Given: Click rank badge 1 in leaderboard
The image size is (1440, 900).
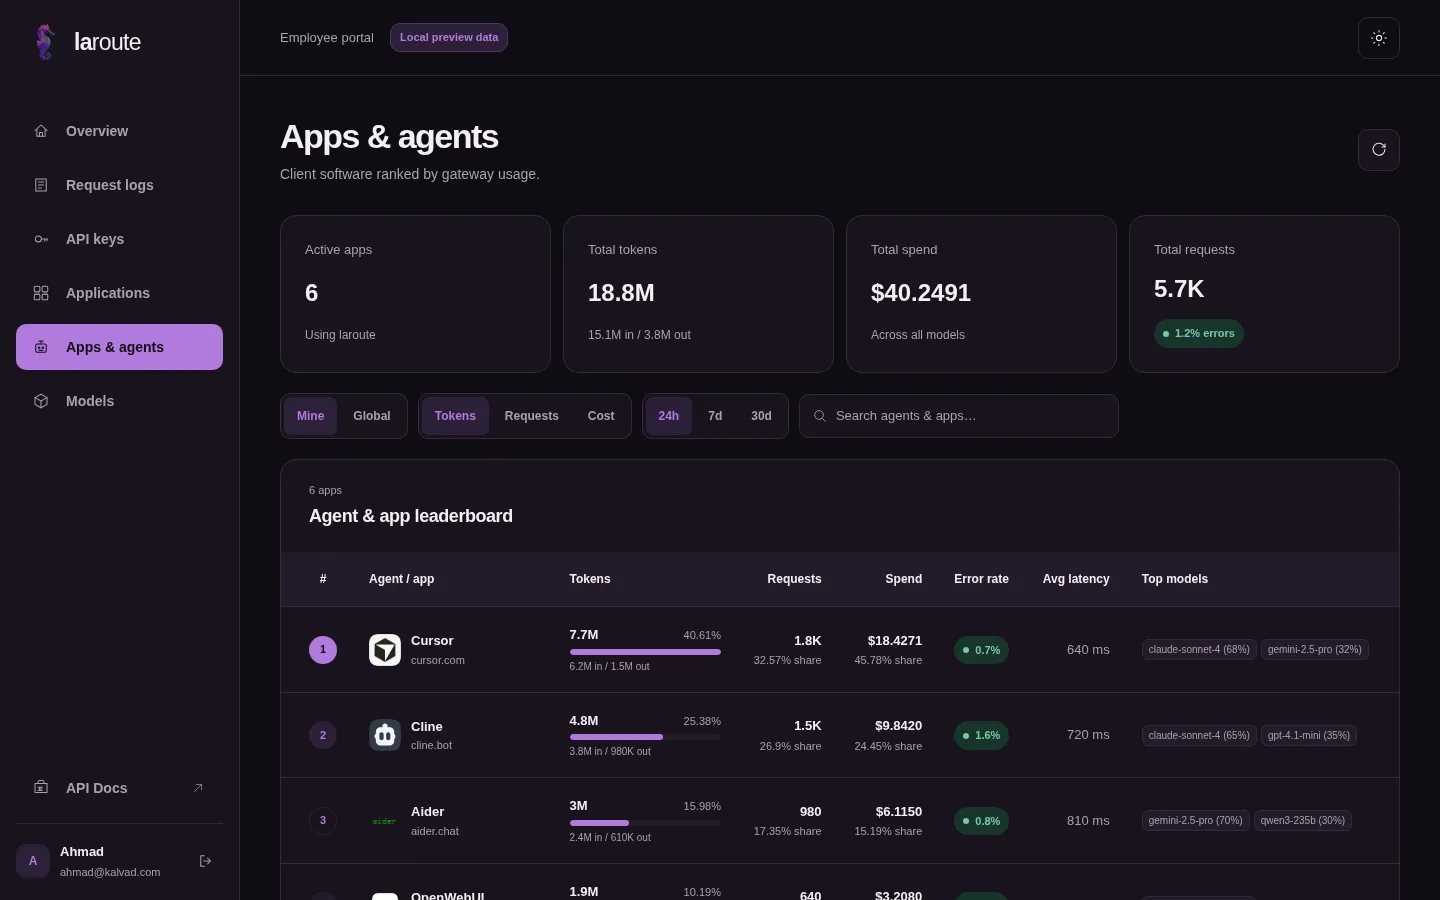Looking at the screenshot, I should pos(323,650).
